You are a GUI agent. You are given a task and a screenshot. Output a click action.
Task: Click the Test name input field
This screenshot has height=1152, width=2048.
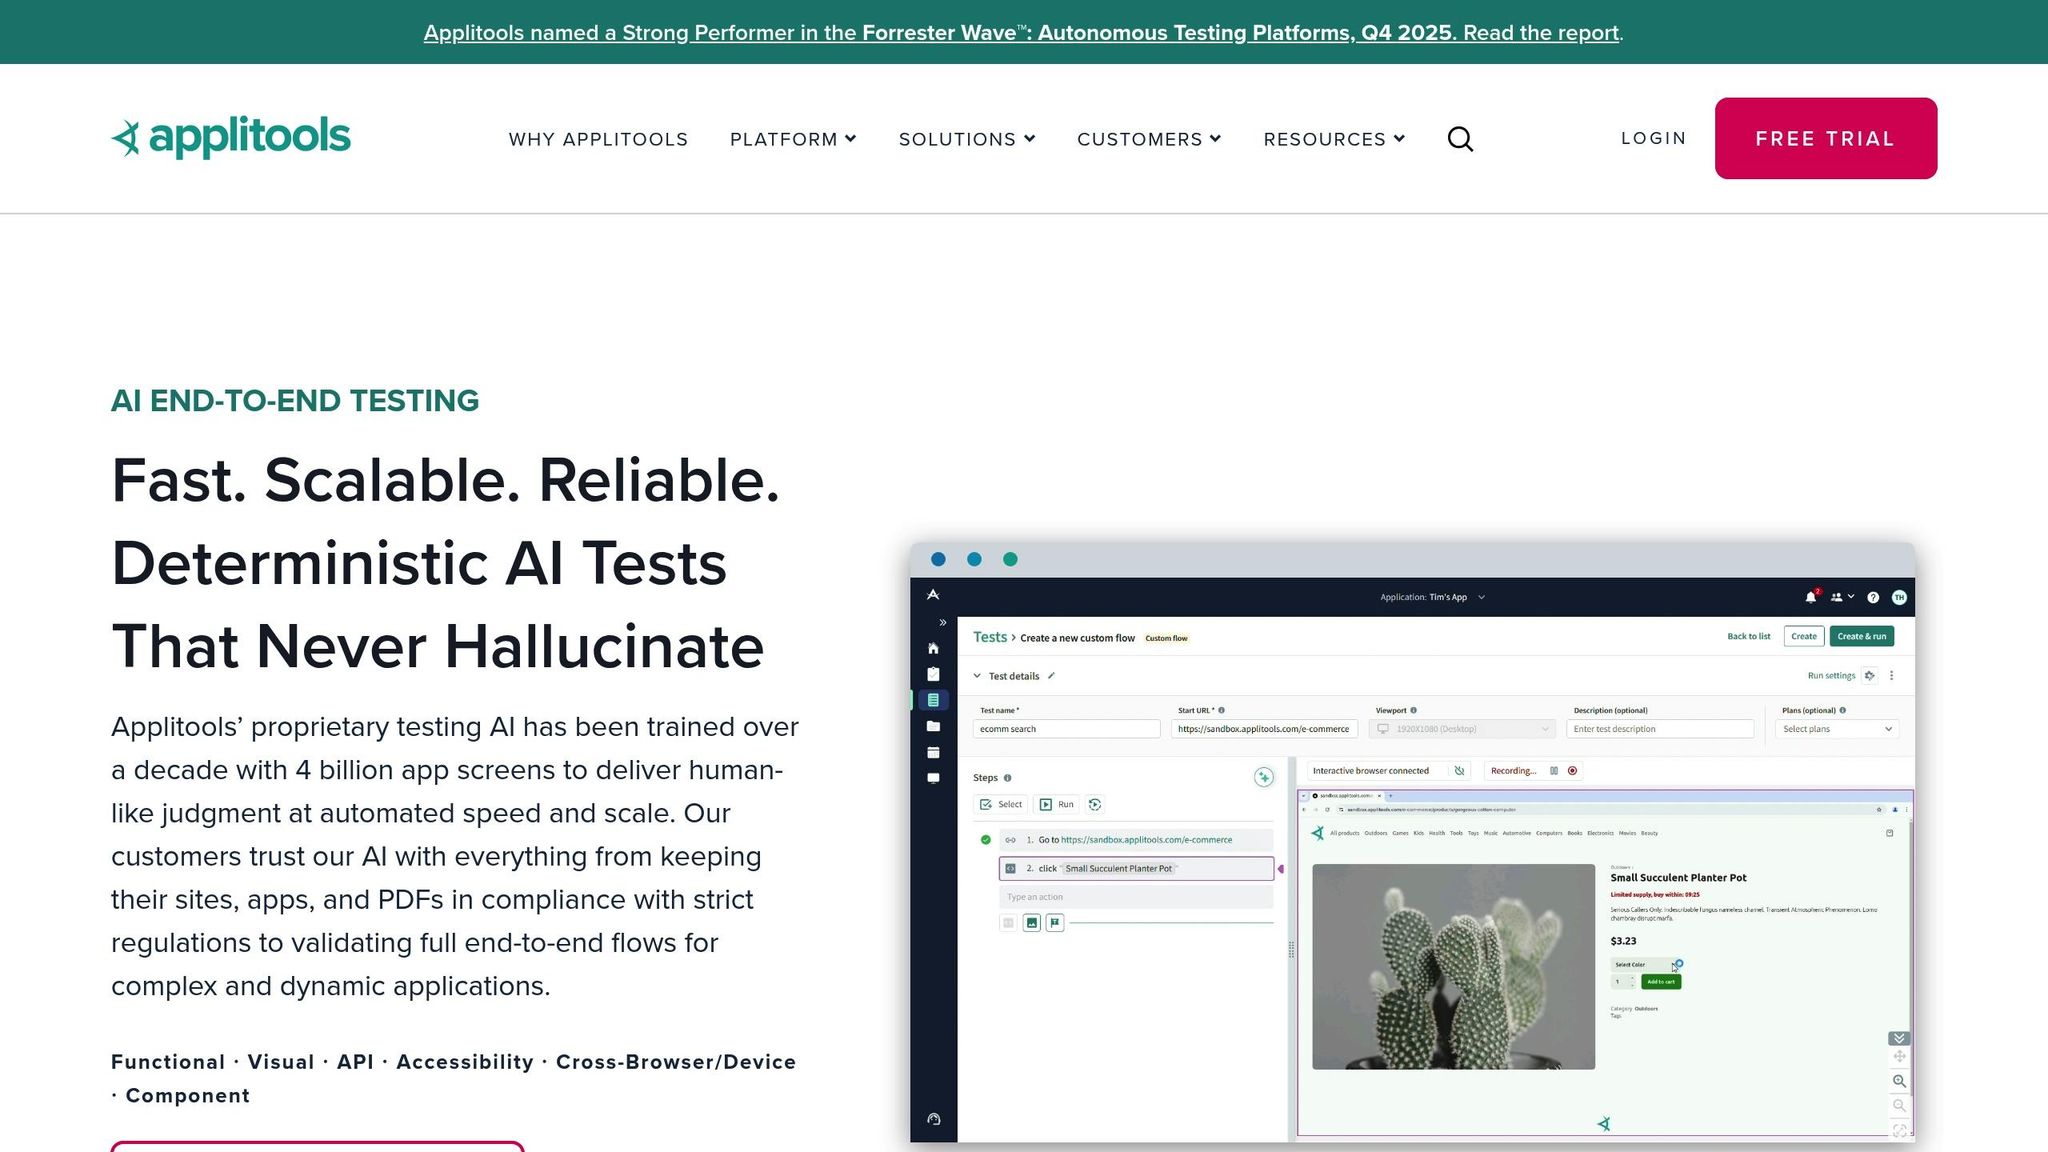click(x=1065, y=729)
